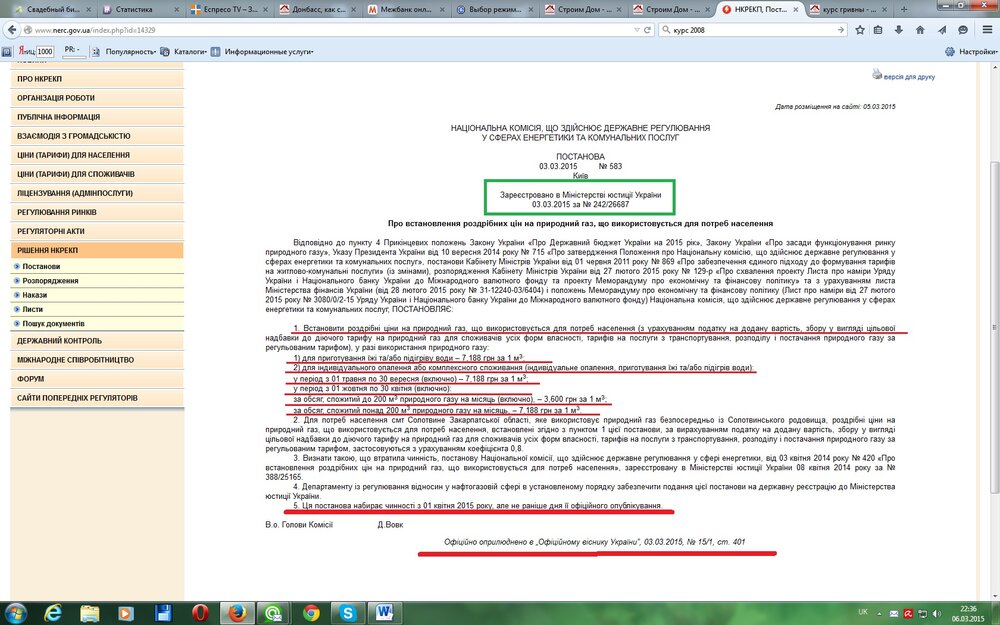The height and width of the screenshot is (625, 1000).
Task: Go to the browser home page icon
Action: (920, 30)
